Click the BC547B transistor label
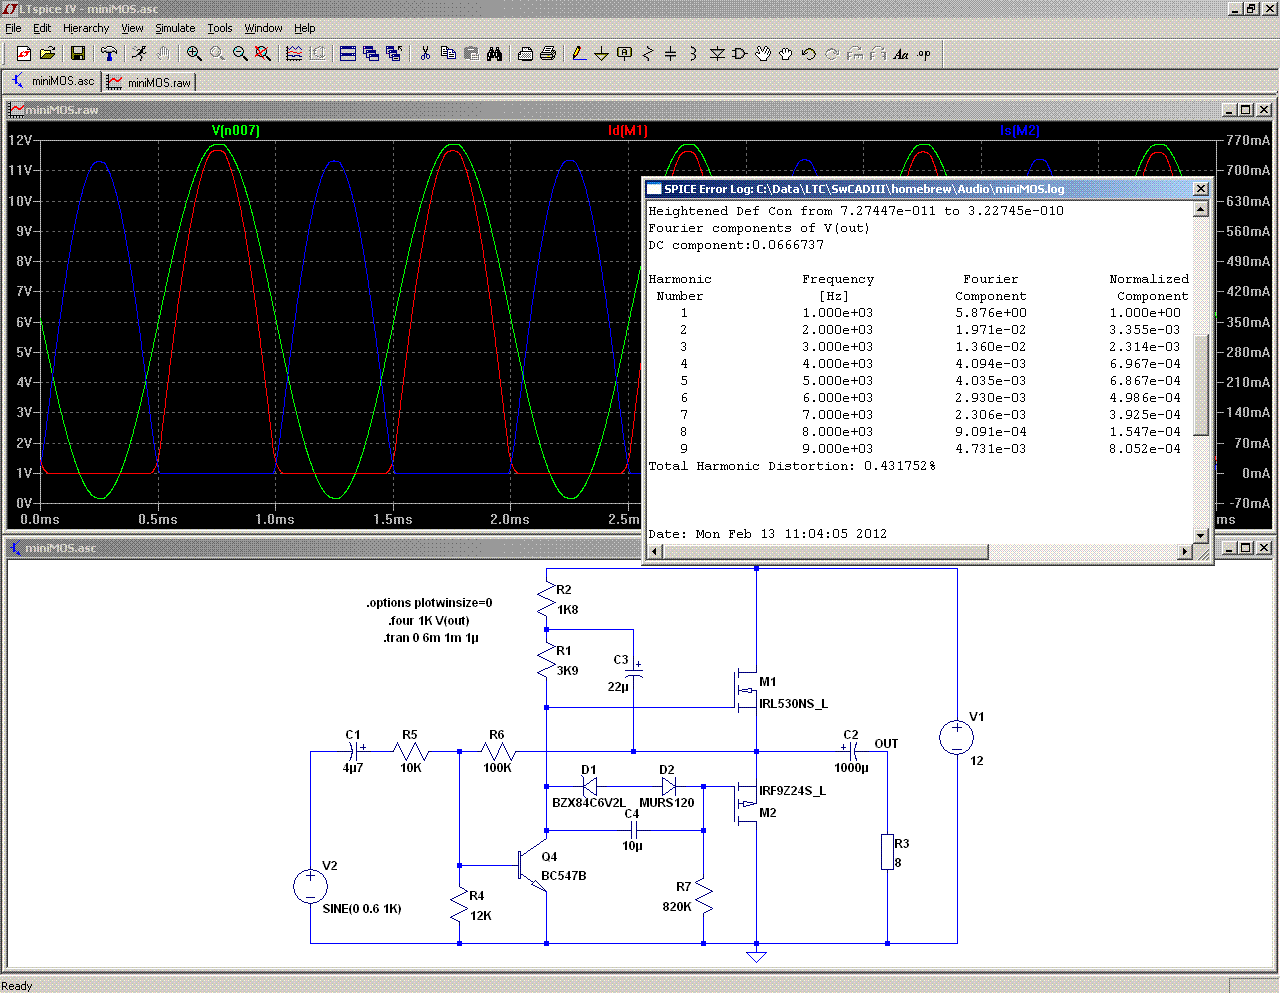 564,876
